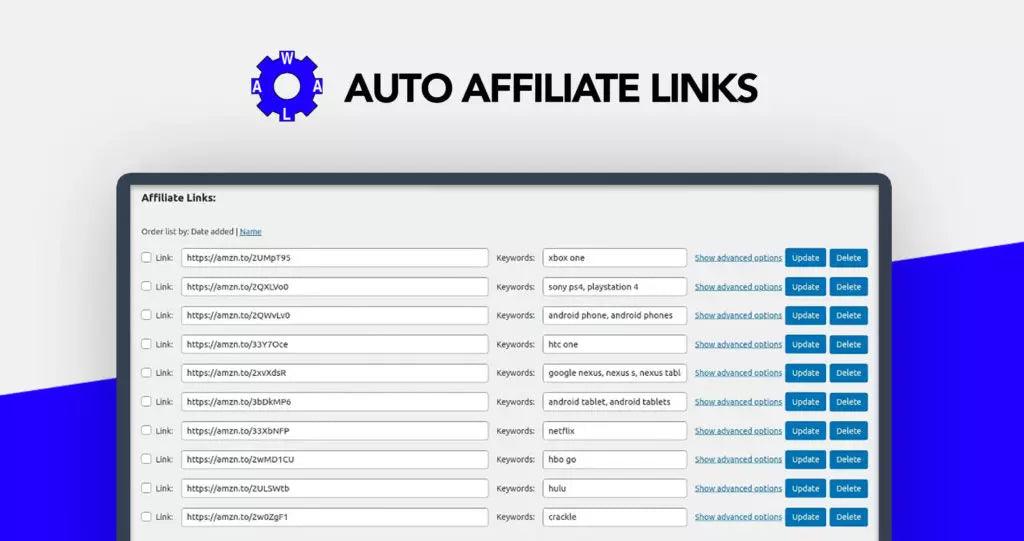Update the android phone keywords row
The image size is (1024, 541).
(x=805, y=316)
